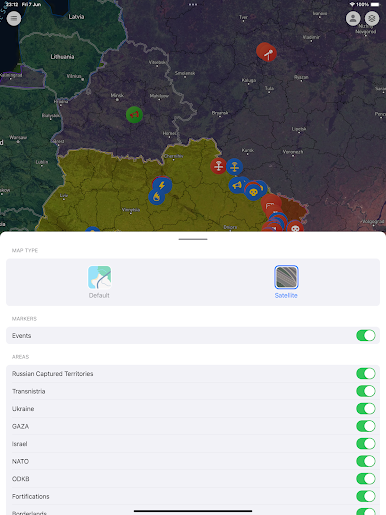
Task: Choose the Satellite map type thumbnail
Action: [x=286, y=277]
